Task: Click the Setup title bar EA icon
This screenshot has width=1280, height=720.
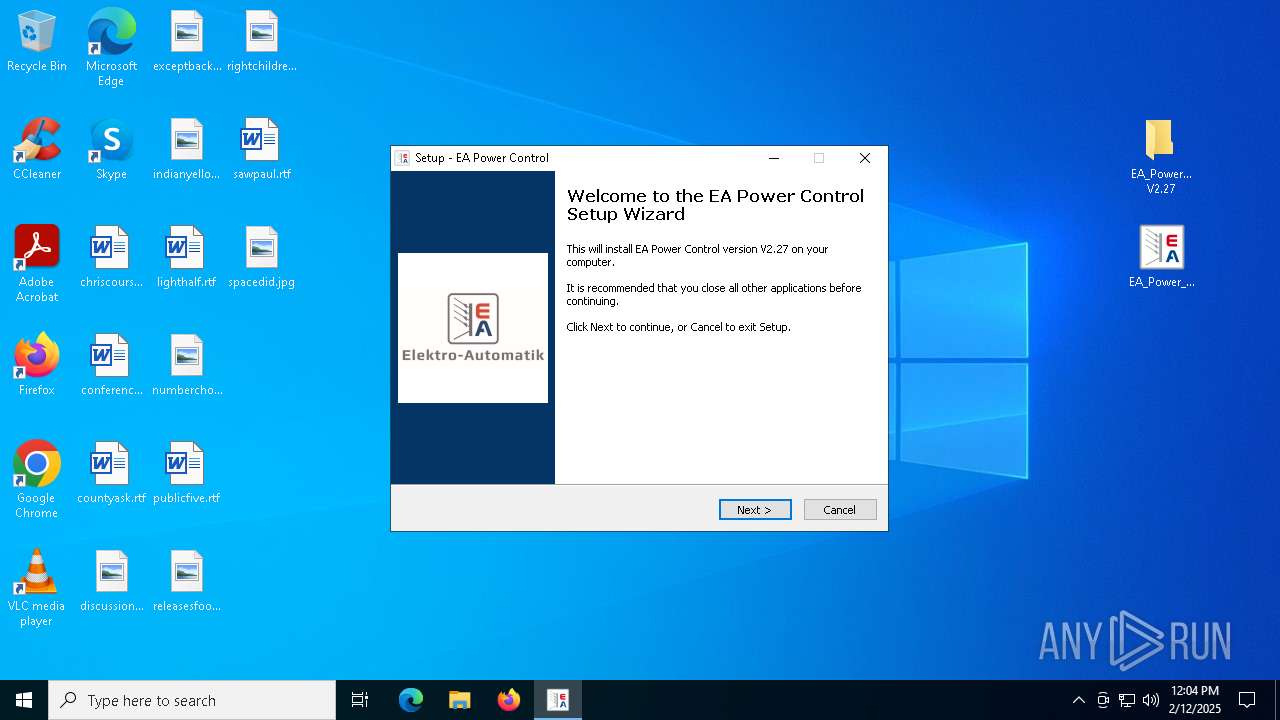Action: pos(403,158)
